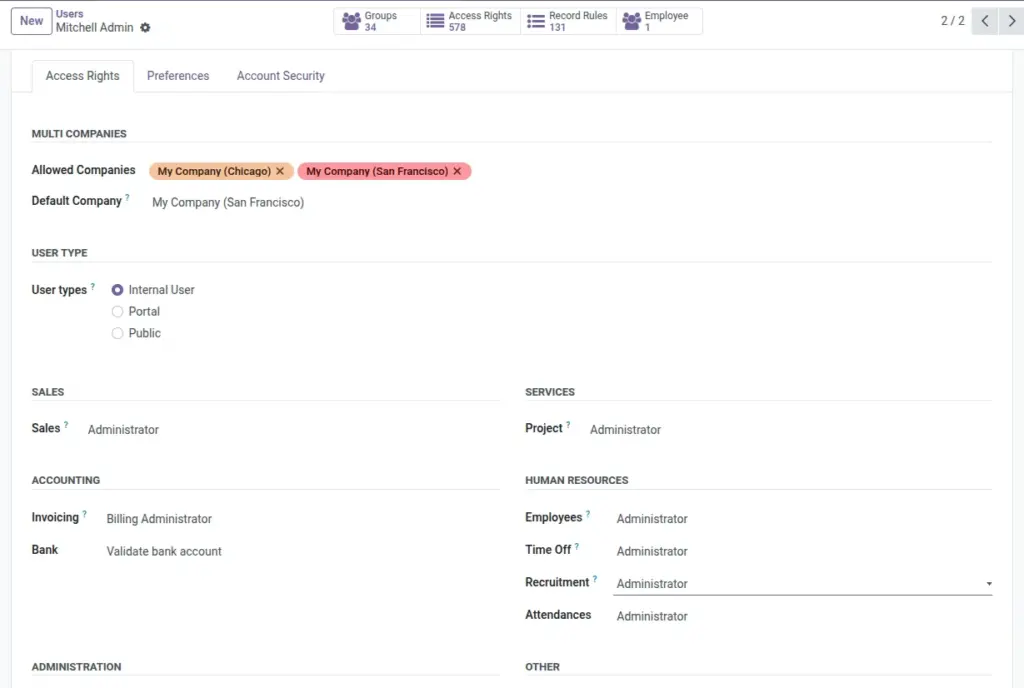The image size is (1024, 688).
Task: Remove My Company (San Francisco) tag
Action: pyautogui.click(x=457, y=171)
